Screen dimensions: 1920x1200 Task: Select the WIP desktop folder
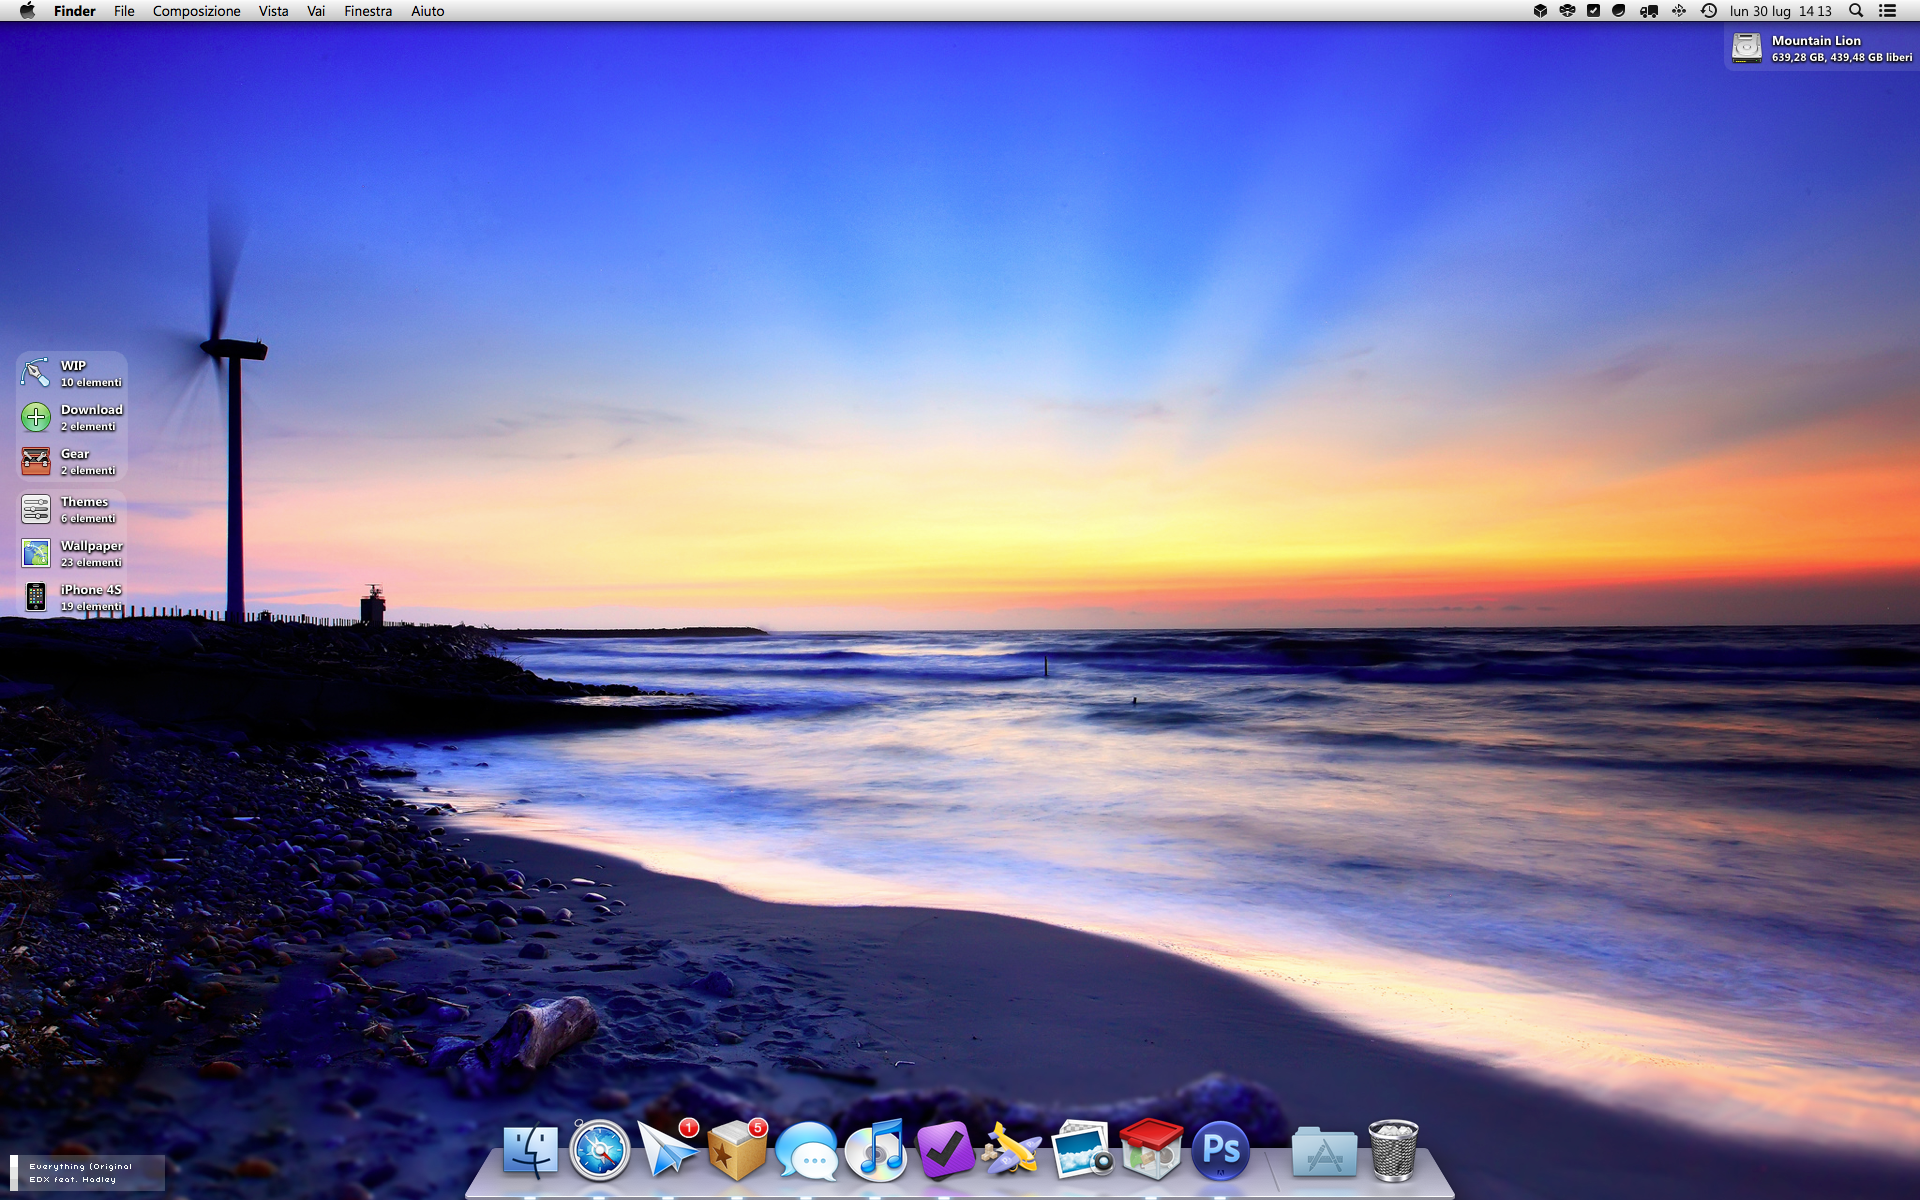click(71, 373)
